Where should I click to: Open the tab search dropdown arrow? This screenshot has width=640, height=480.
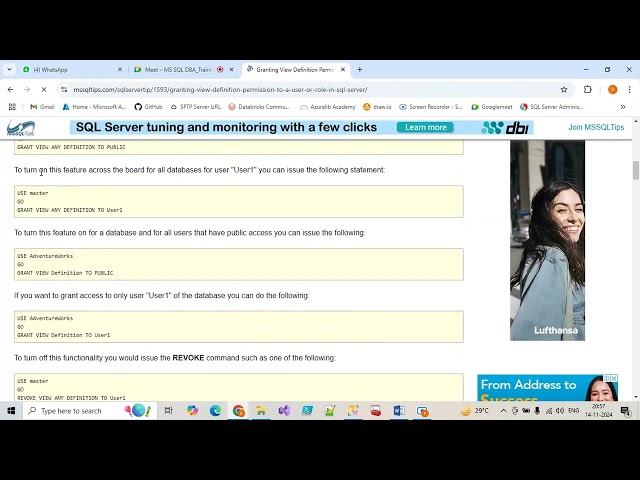(x=9, y=70)
